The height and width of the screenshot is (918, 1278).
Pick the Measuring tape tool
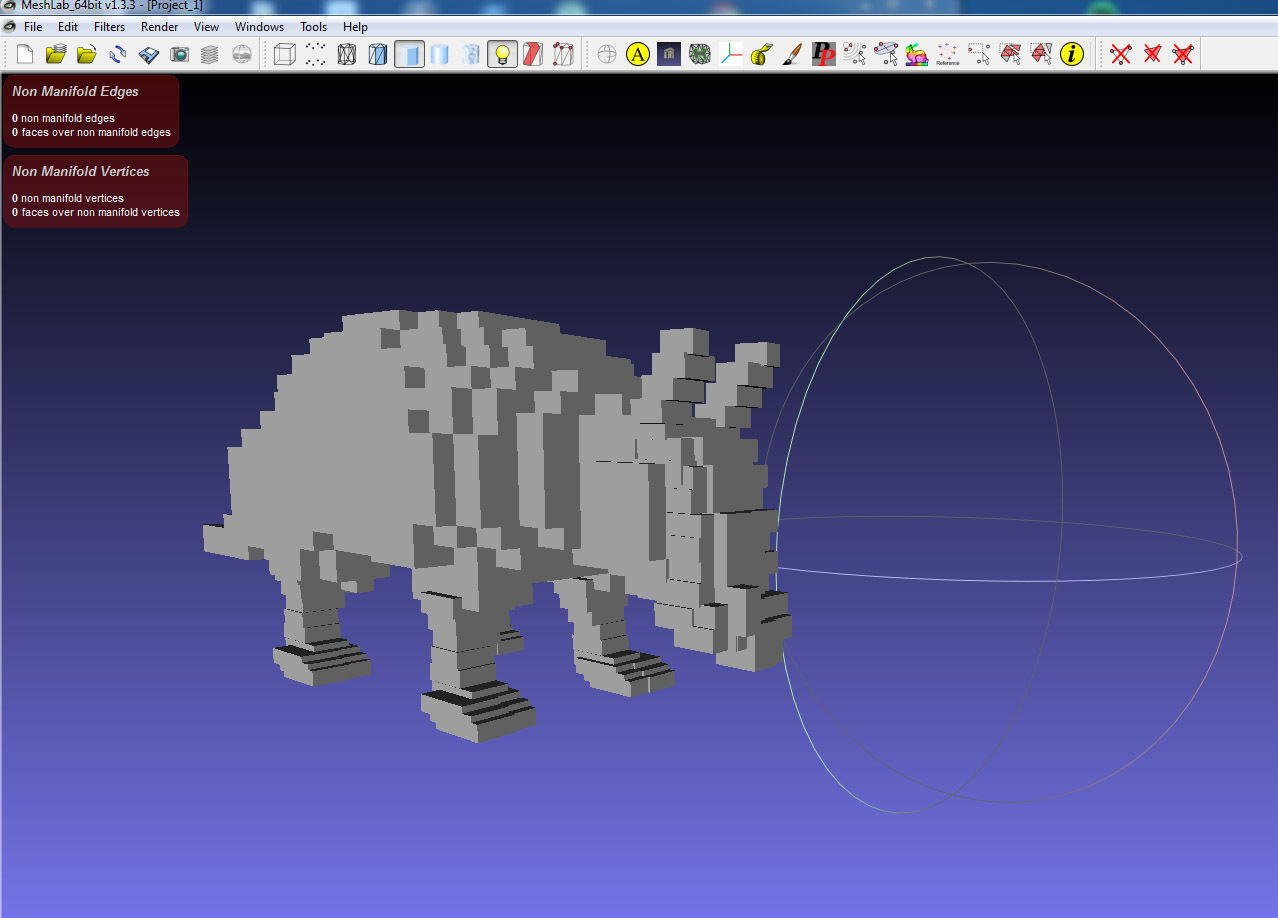pyautogui.click(x=762, y=54)
